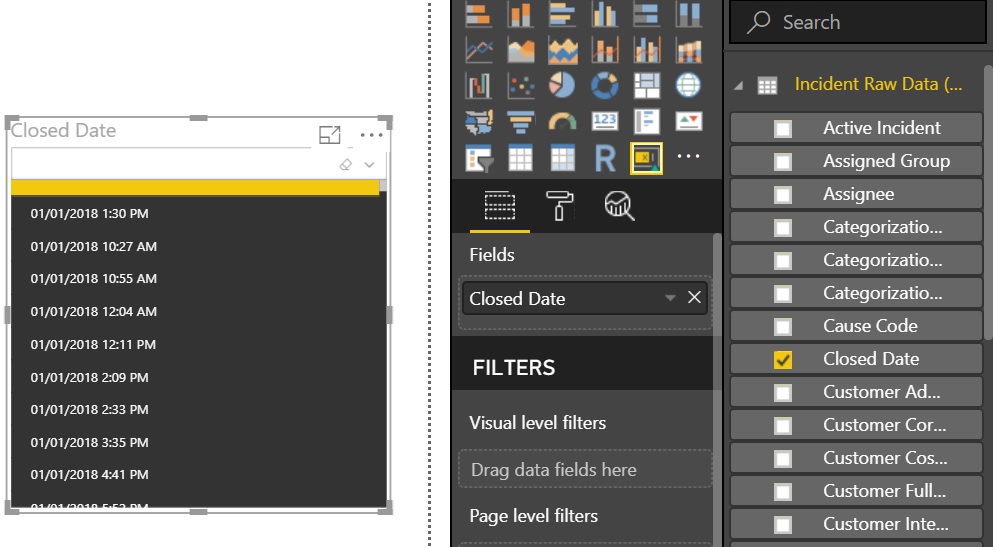Select the R script visual
This screenshot has width=993, height=547.
pos(605,158)
